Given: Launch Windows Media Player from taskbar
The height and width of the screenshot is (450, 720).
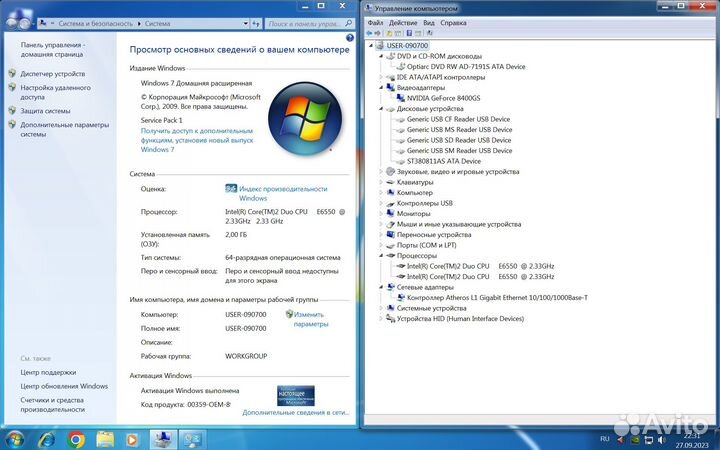Looking at the screenshot, I should 132,440.
